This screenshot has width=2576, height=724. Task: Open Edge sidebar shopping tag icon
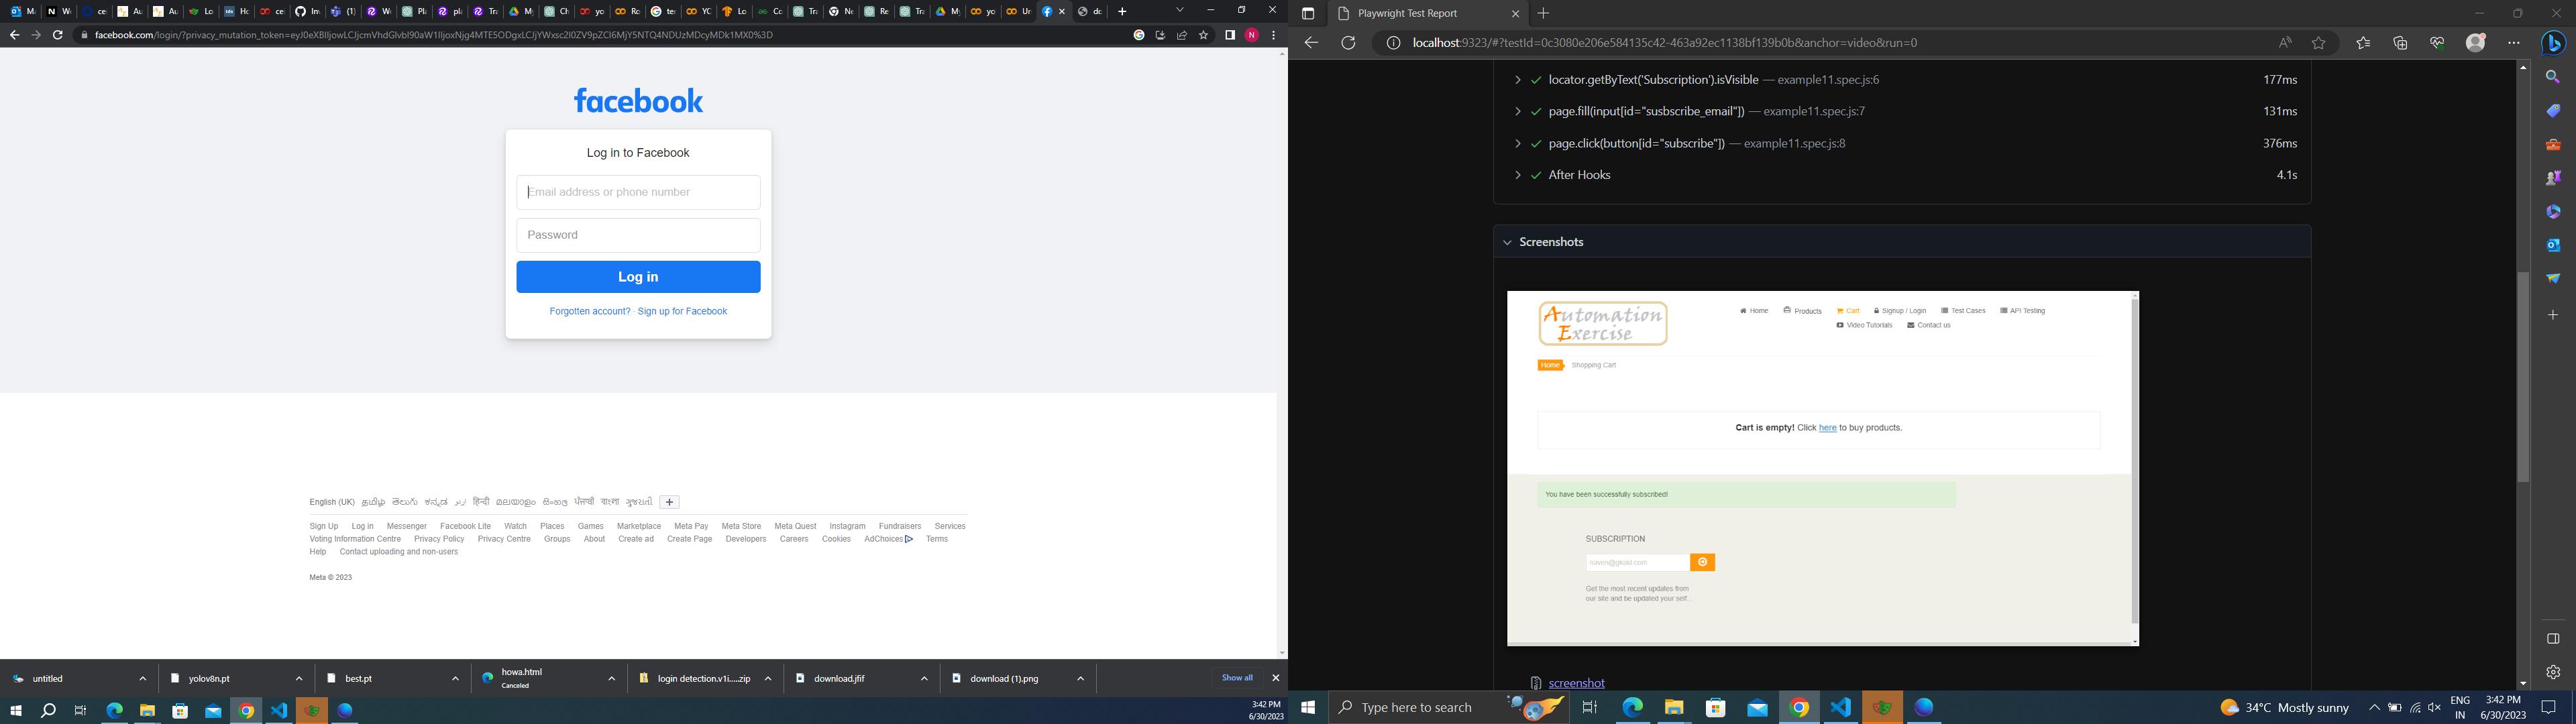2553,110
